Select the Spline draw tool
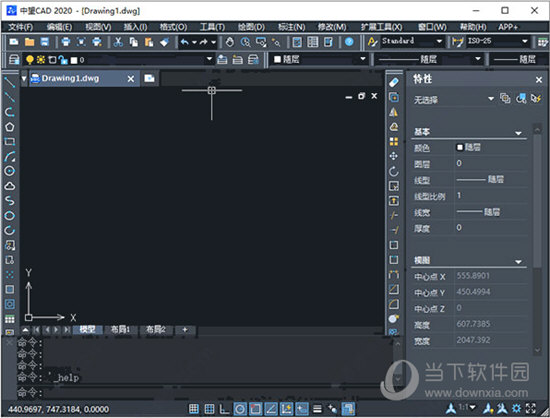This screenshot has width=550, height=418. tap(9, 201)
